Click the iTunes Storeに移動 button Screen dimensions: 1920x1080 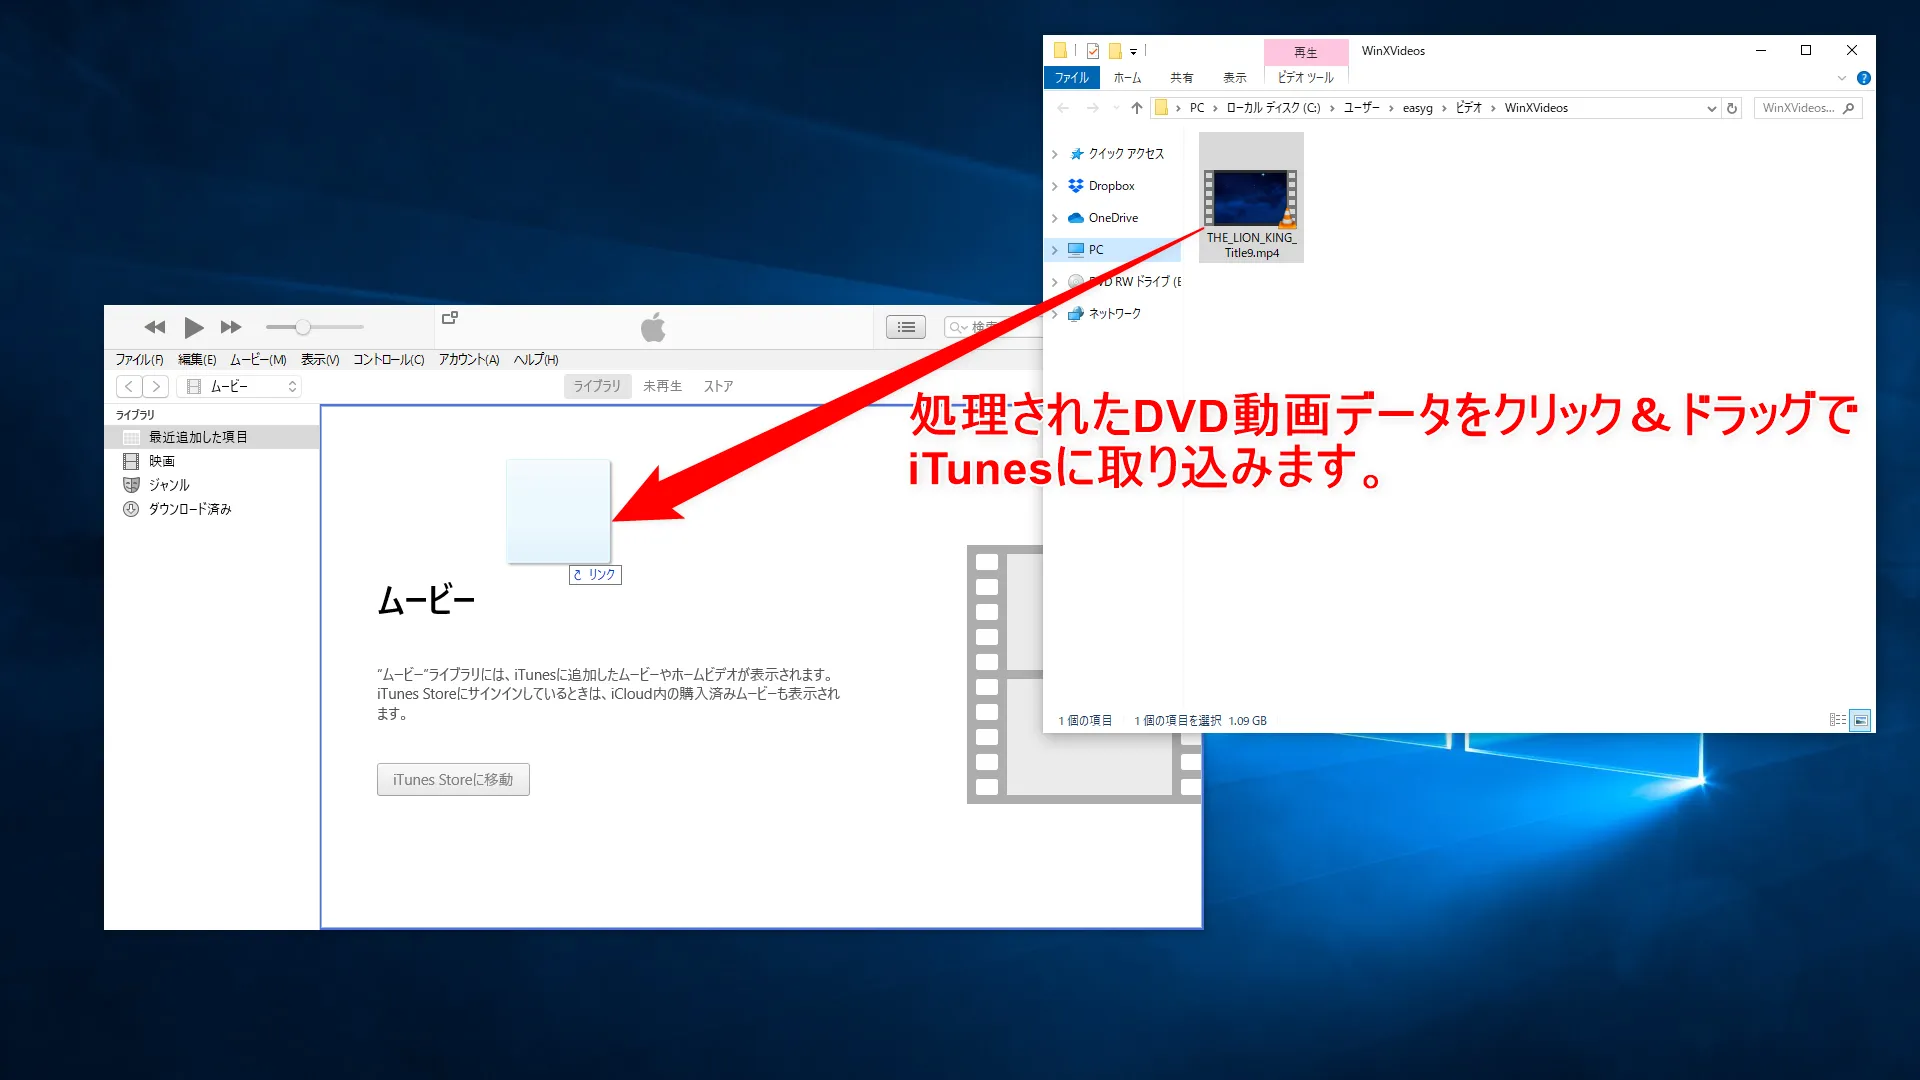[x=453, y=780]
